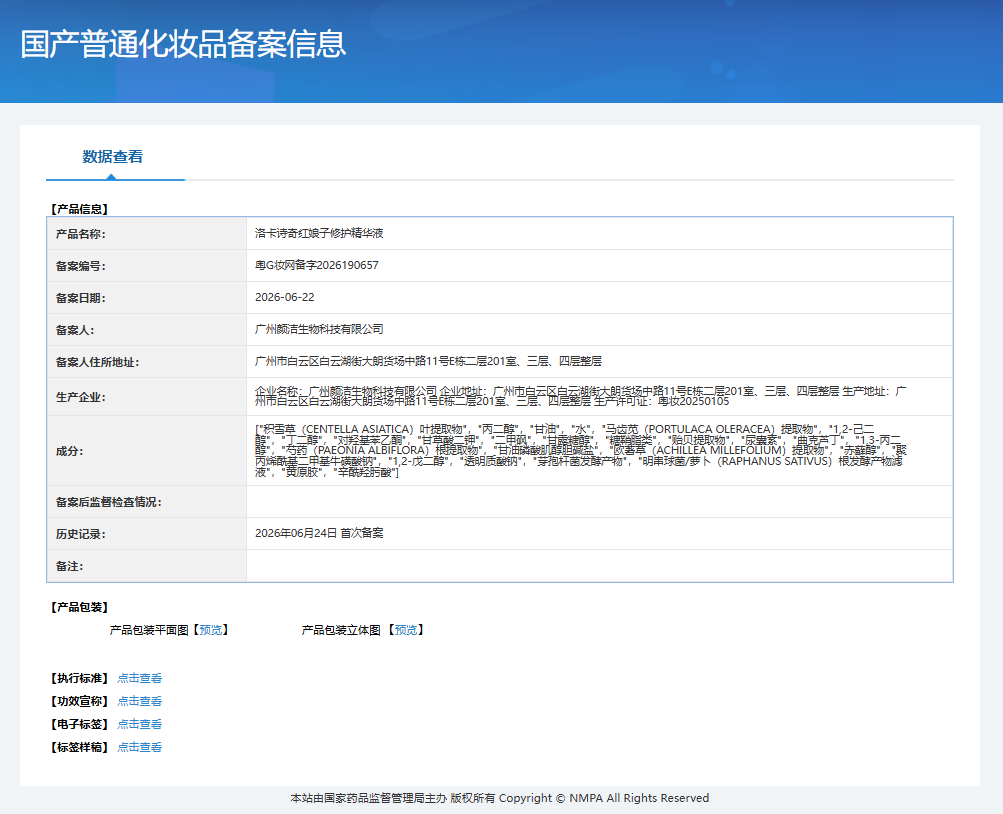Click the 备案人 value 广州颜洁生物科技有限公司
Image resolution: width=1003 pixels, height=814 pixels.
(319, 329)
